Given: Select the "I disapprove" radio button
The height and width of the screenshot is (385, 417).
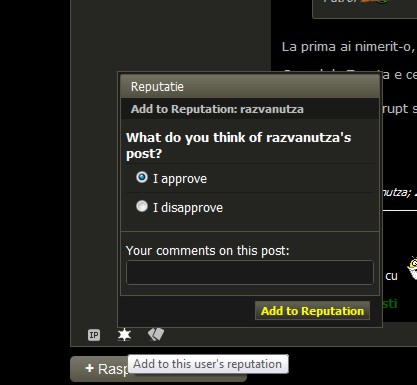Looking at the screenshot, I should (142, 206).
